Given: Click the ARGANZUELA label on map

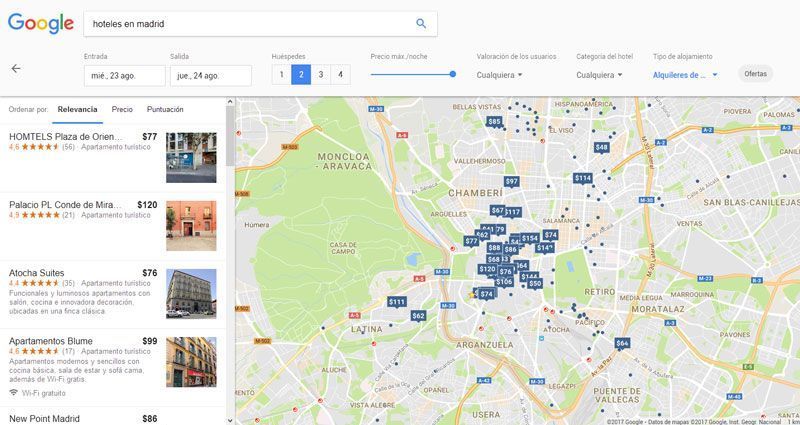Looking at the screenshot, I should click(484, 345).
